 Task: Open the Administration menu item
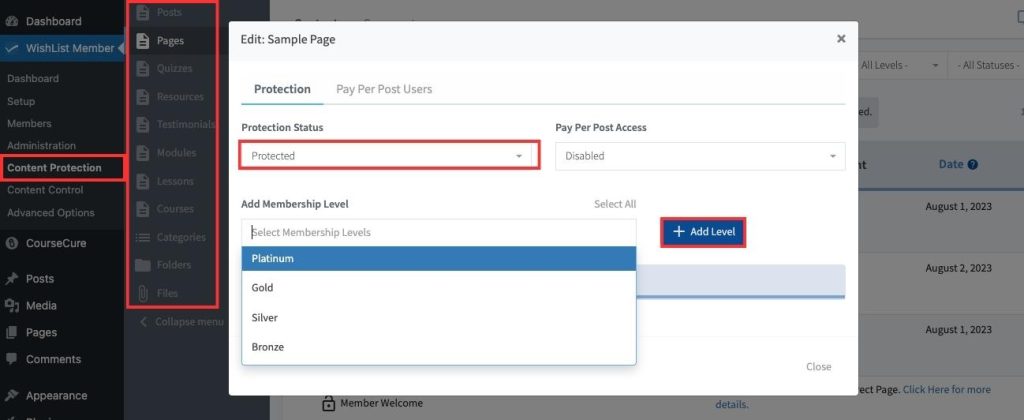41,146
